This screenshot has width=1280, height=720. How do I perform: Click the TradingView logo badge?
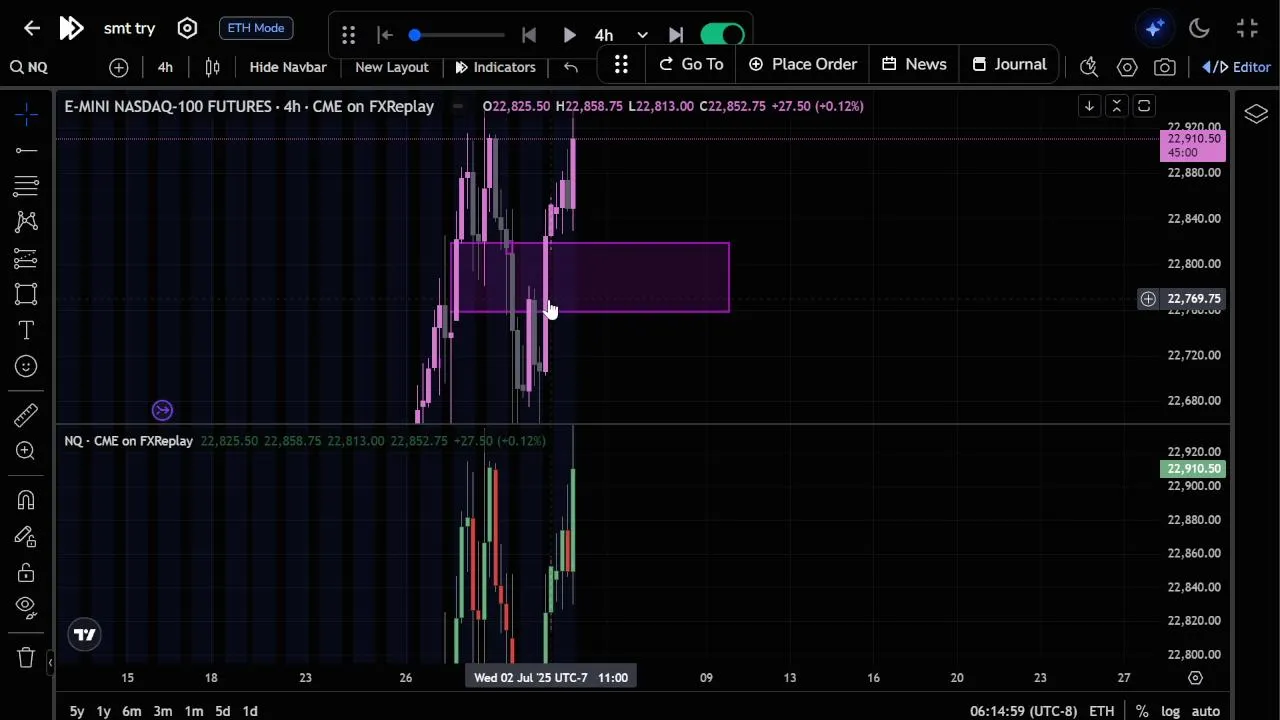pos(85,634)
